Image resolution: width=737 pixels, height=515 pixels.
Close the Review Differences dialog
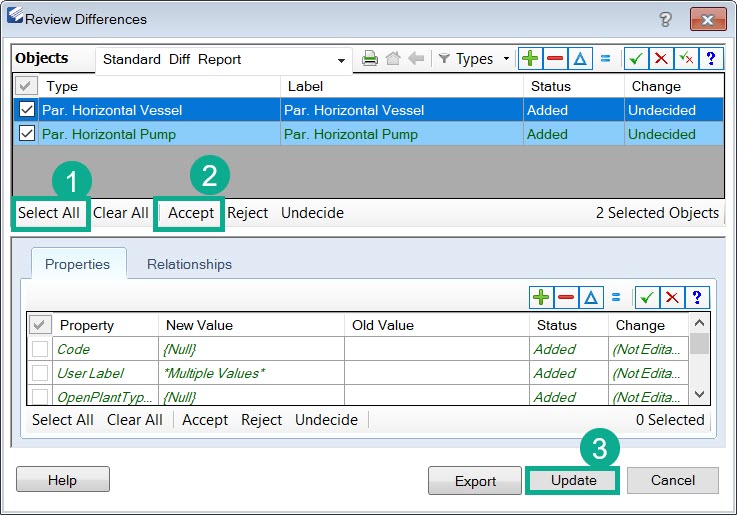708,19
